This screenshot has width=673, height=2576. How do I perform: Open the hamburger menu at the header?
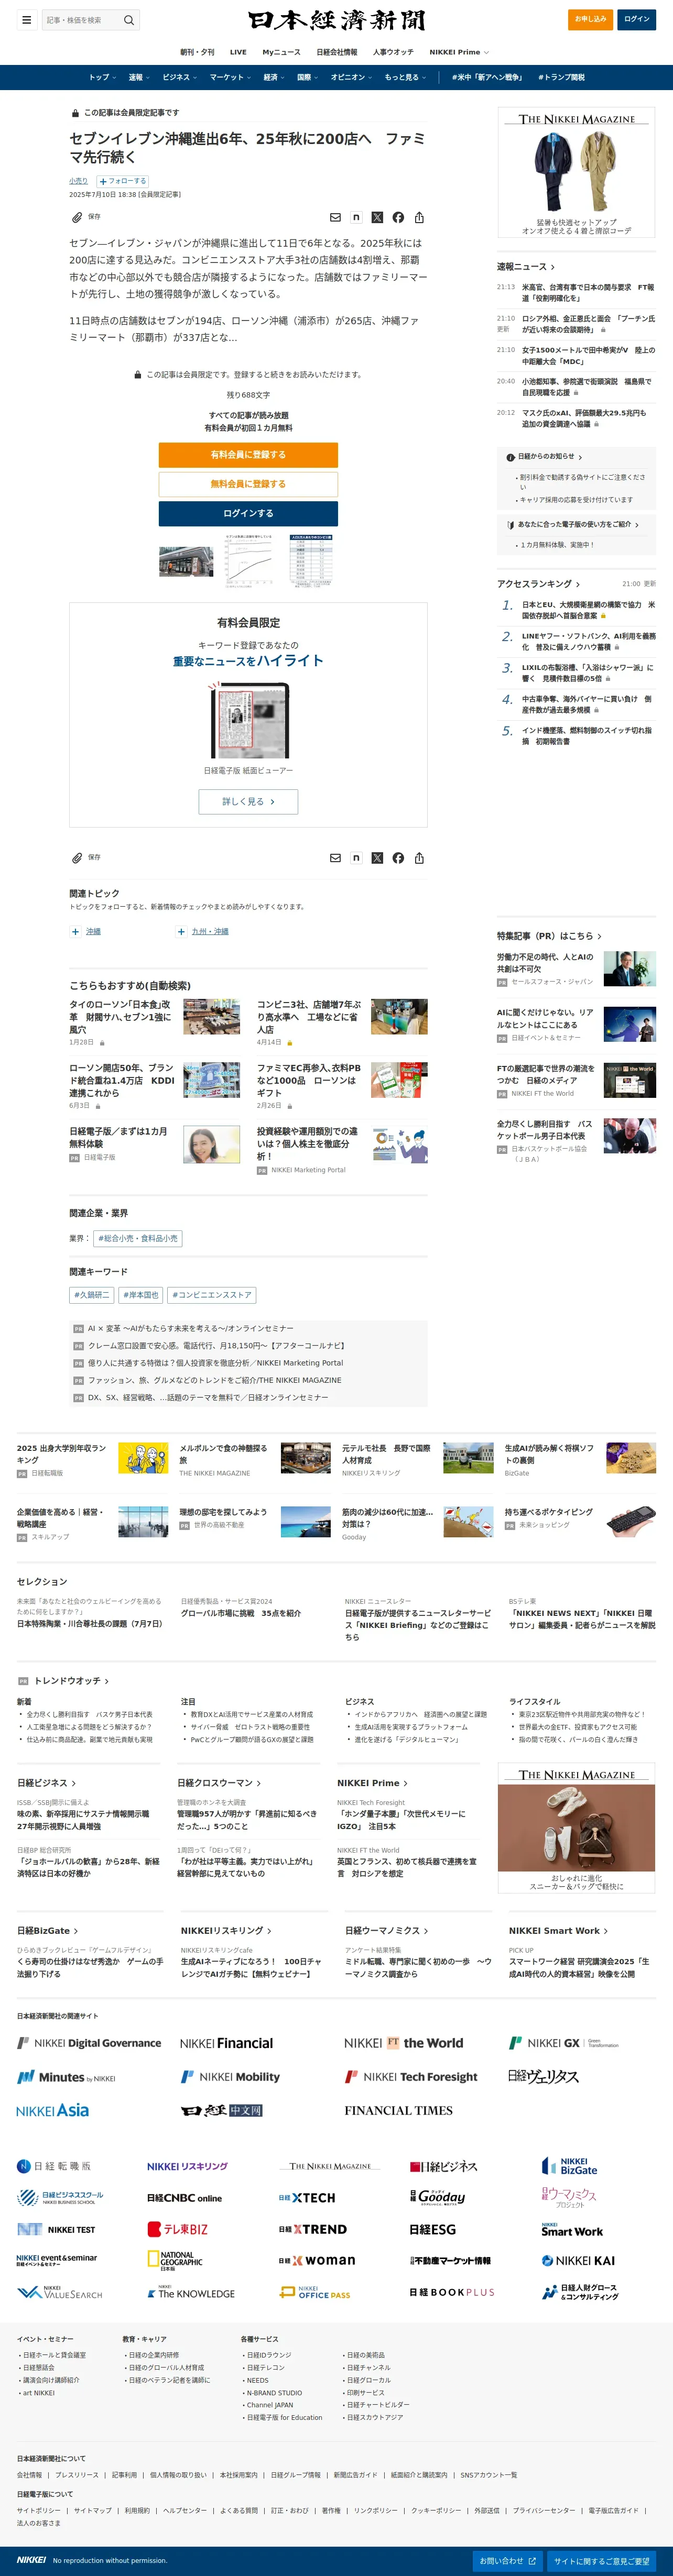point(26,20)
